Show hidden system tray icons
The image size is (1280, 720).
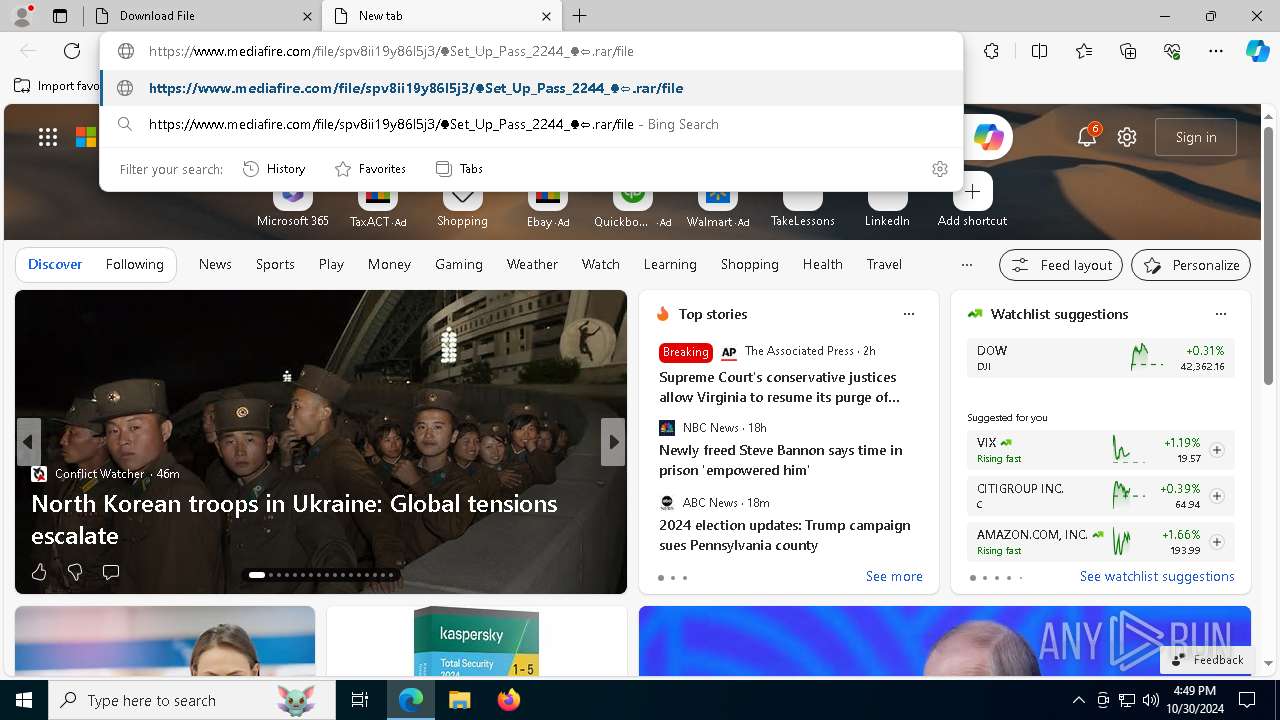[1078, 700]
